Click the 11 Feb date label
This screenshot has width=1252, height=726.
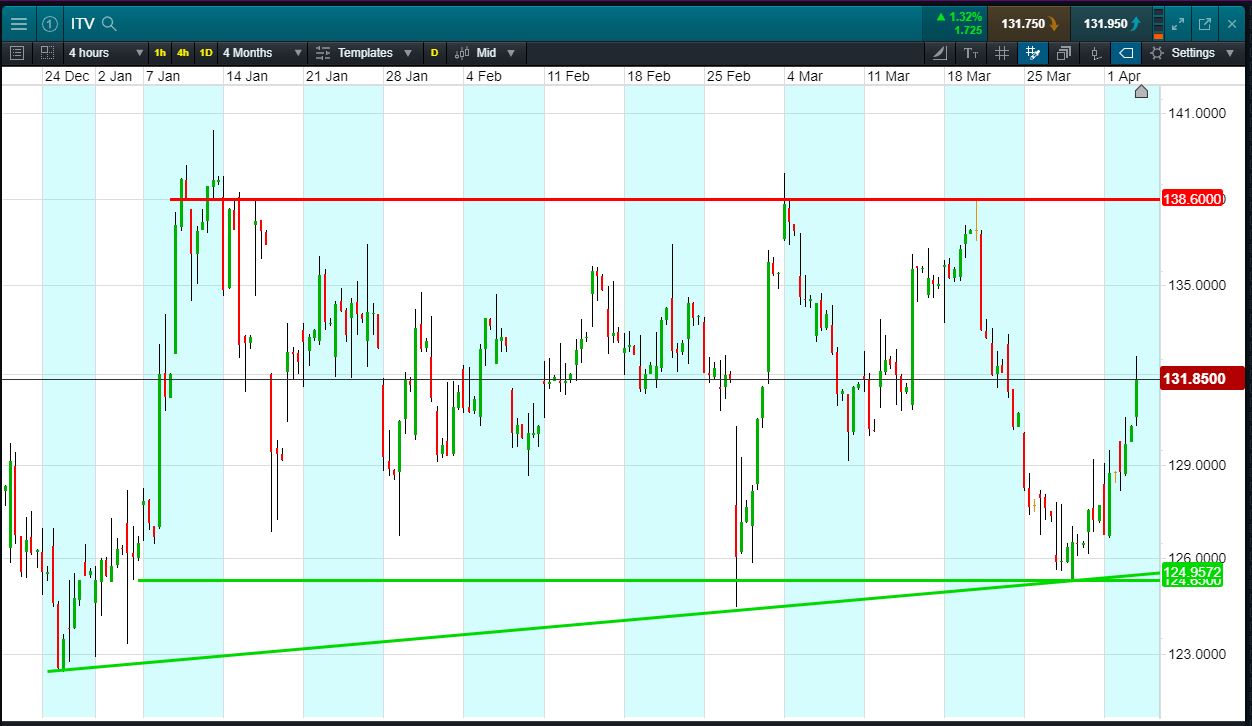coord(567,76)
